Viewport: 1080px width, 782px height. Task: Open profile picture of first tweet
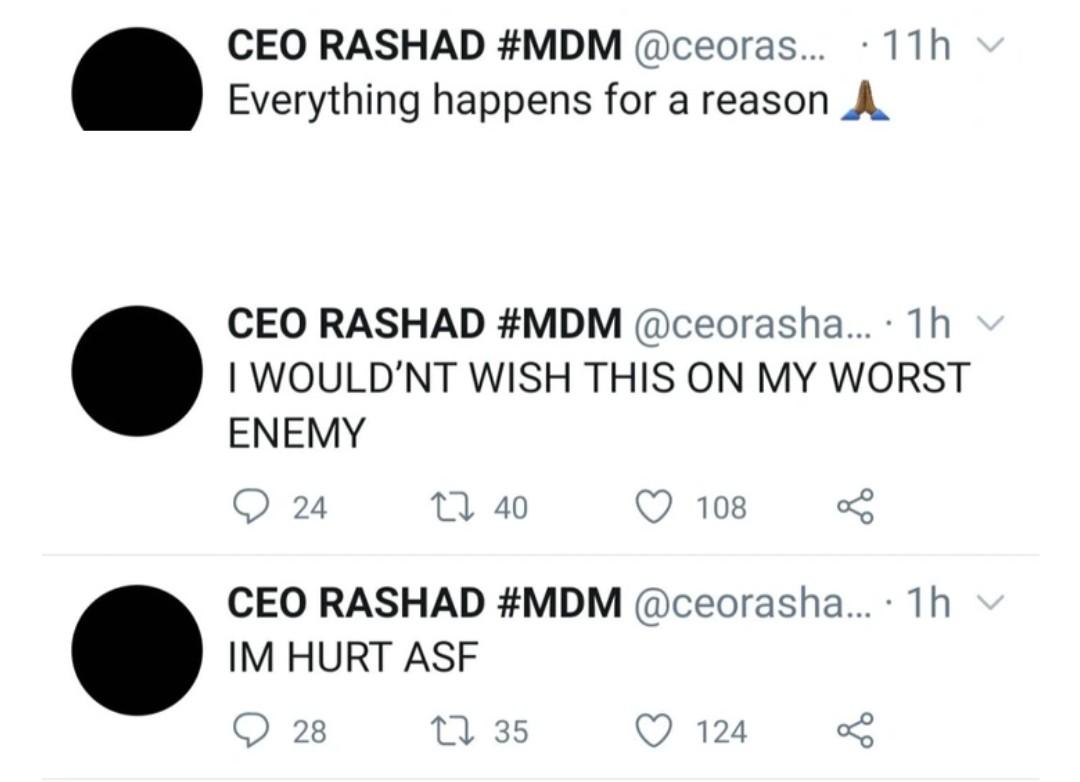[137, 82]
